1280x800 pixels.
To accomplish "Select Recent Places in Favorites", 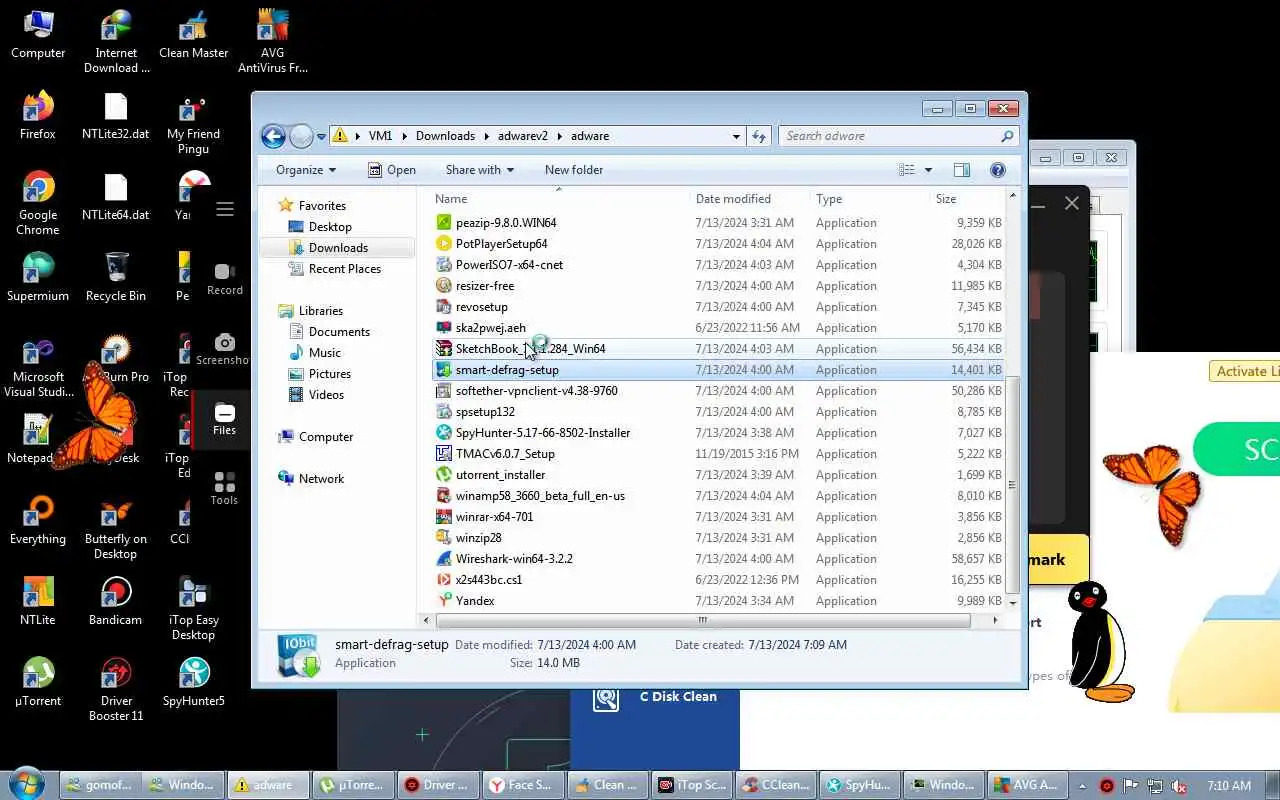I will coord(344,269).
